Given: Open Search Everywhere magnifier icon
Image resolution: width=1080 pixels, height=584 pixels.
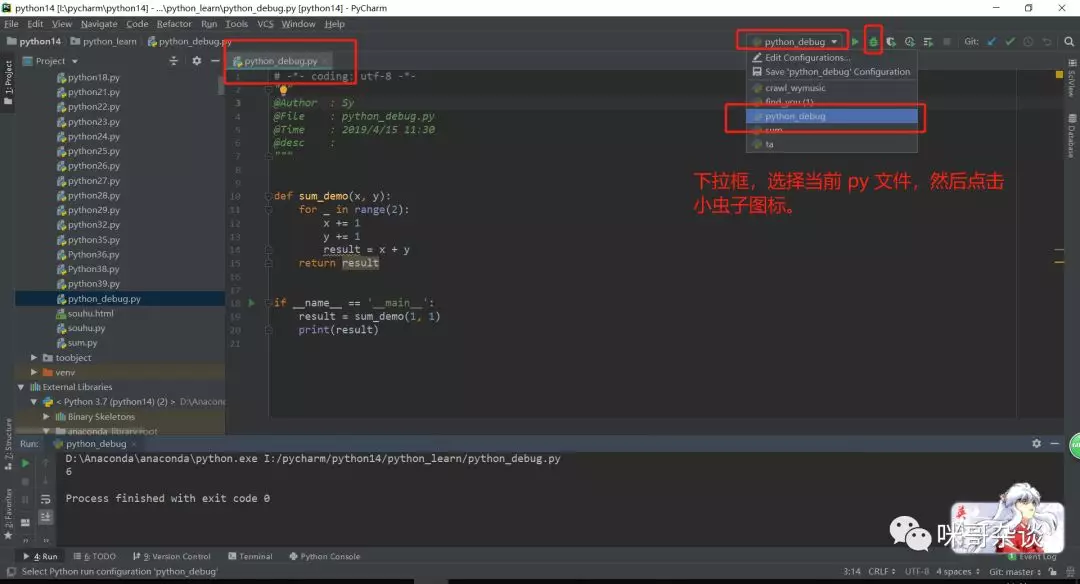Looking at the screenshot, I should coord(1069,41).
